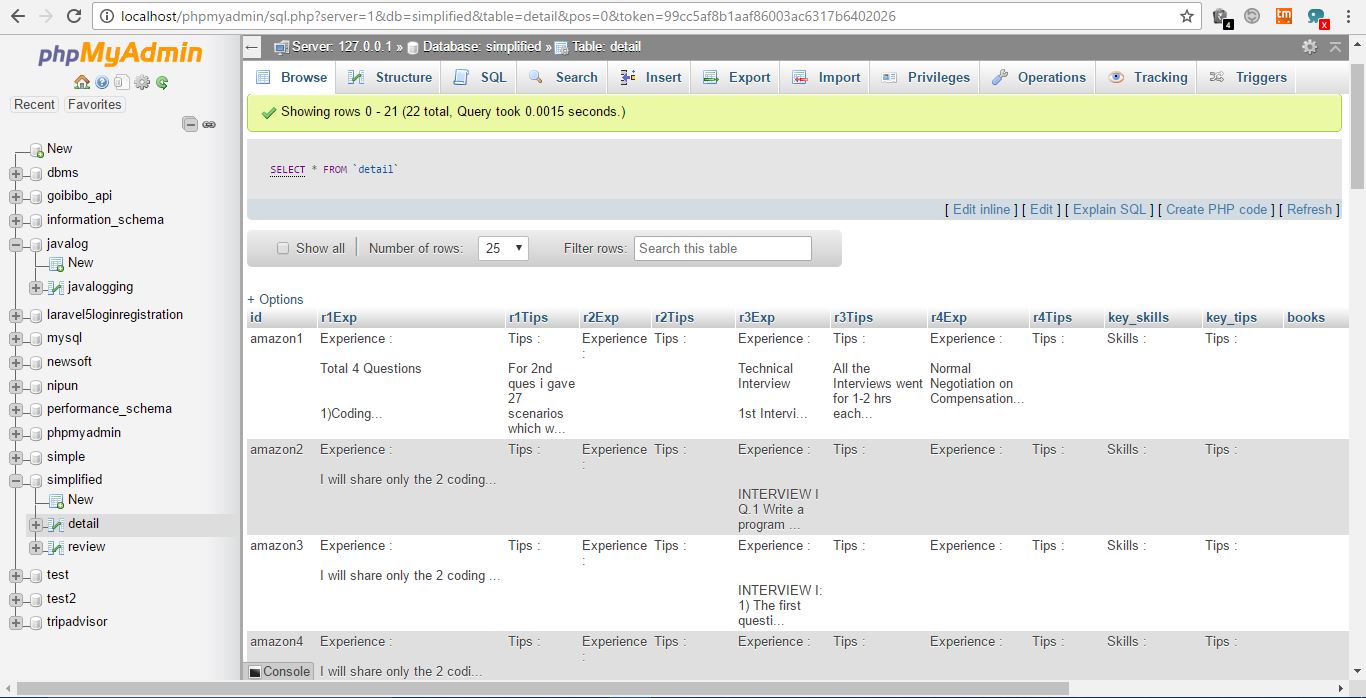Screen dimensions: 1366x698
Task: Open the Operations tab
Action: click(1039, 77)
